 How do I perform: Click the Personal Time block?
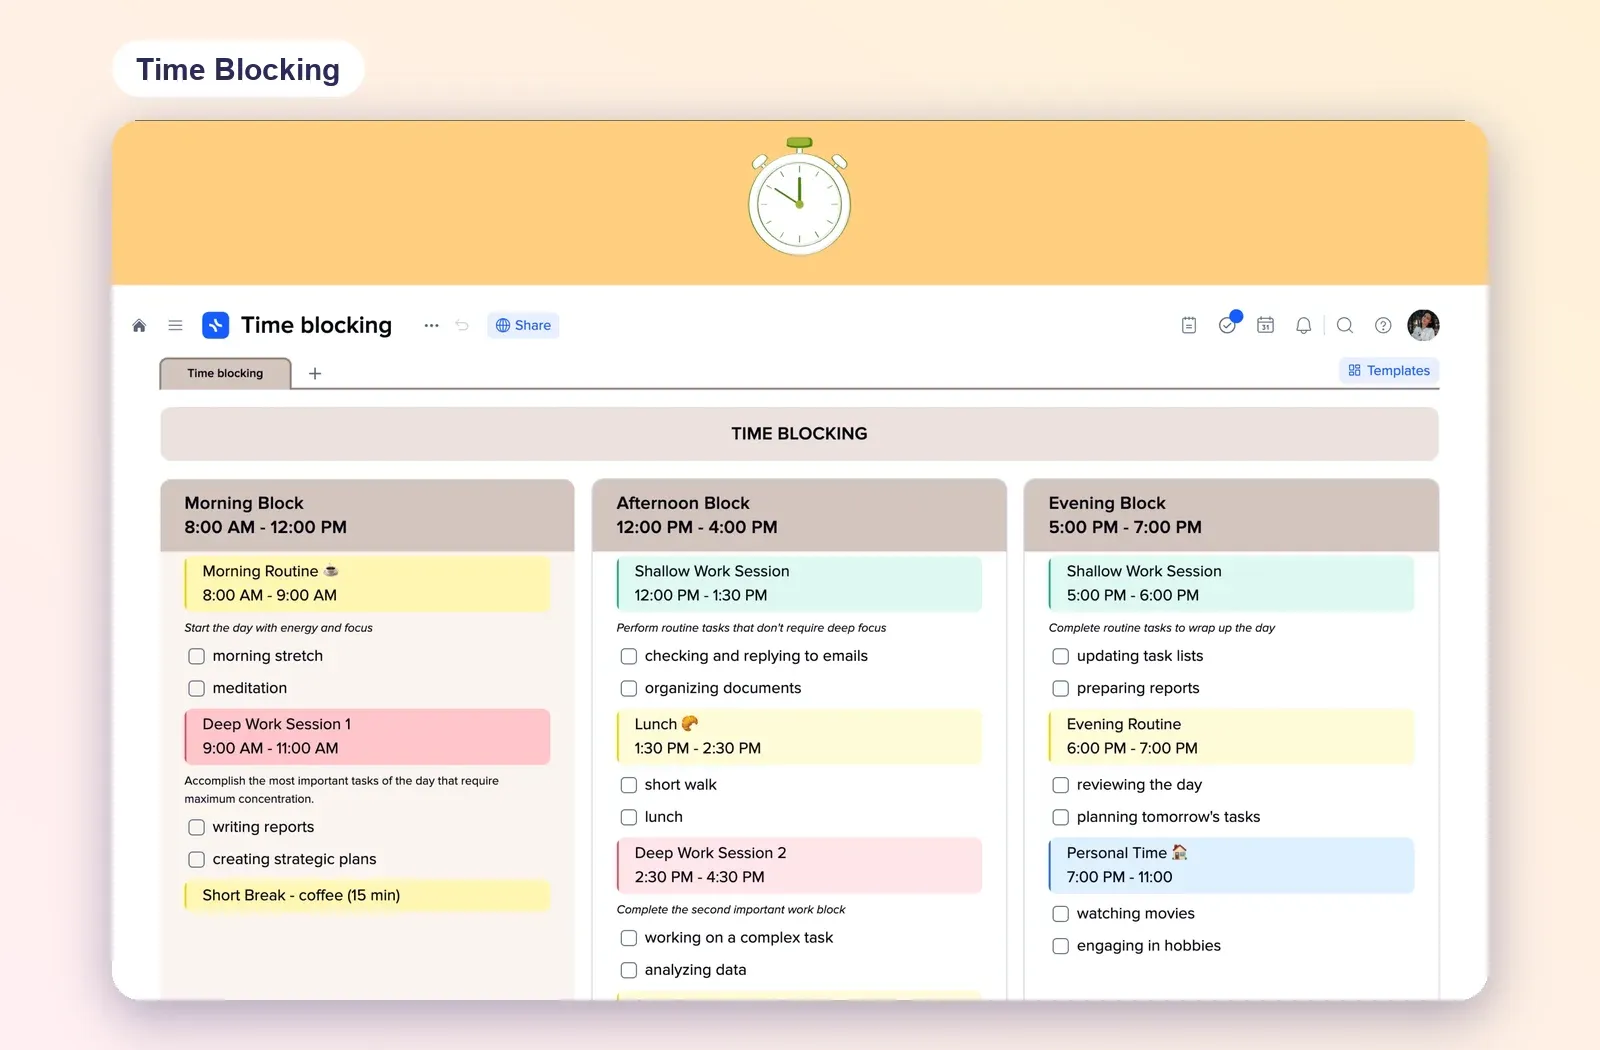(1231, 865)
